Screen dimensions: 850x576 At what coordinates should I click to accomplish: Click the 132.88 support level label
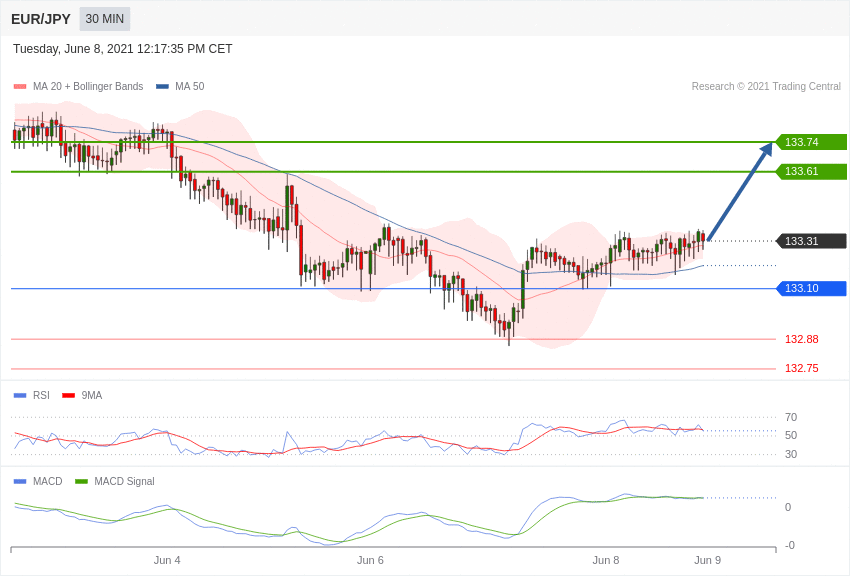coord(802,339)
